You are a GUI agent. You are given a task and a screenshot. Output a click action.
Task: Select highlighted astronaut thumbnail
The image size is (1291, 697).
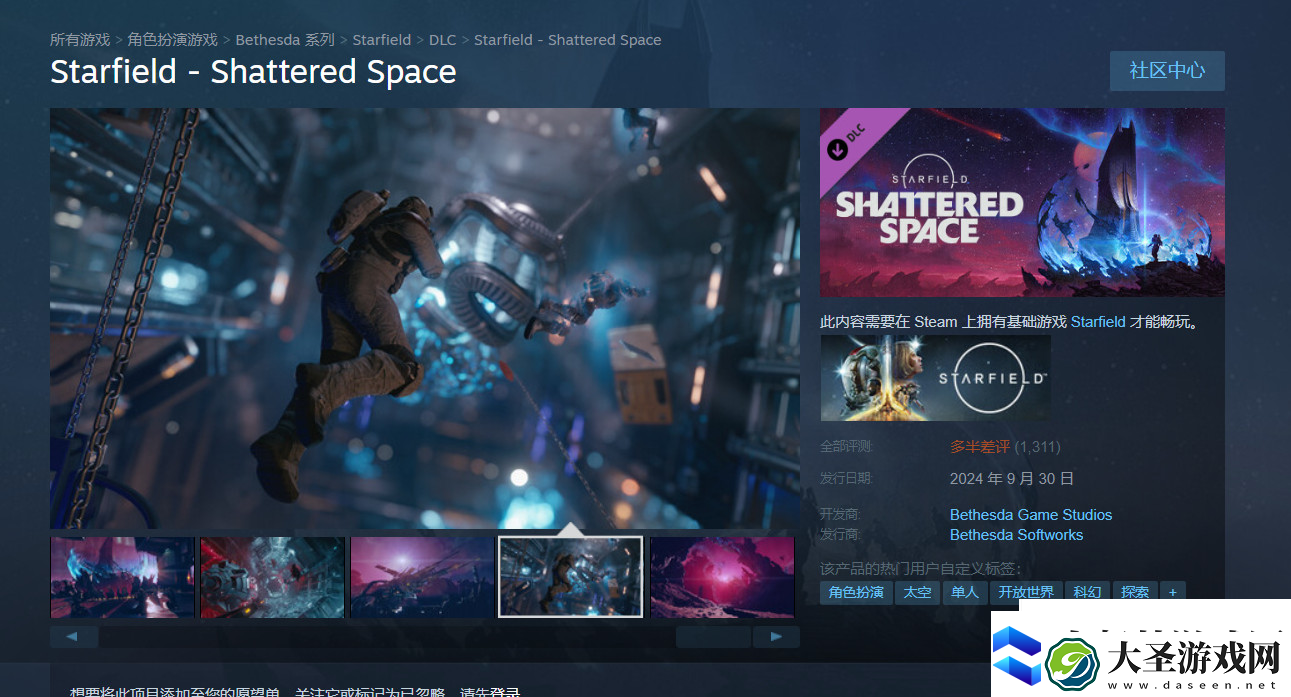click(571, 577)
